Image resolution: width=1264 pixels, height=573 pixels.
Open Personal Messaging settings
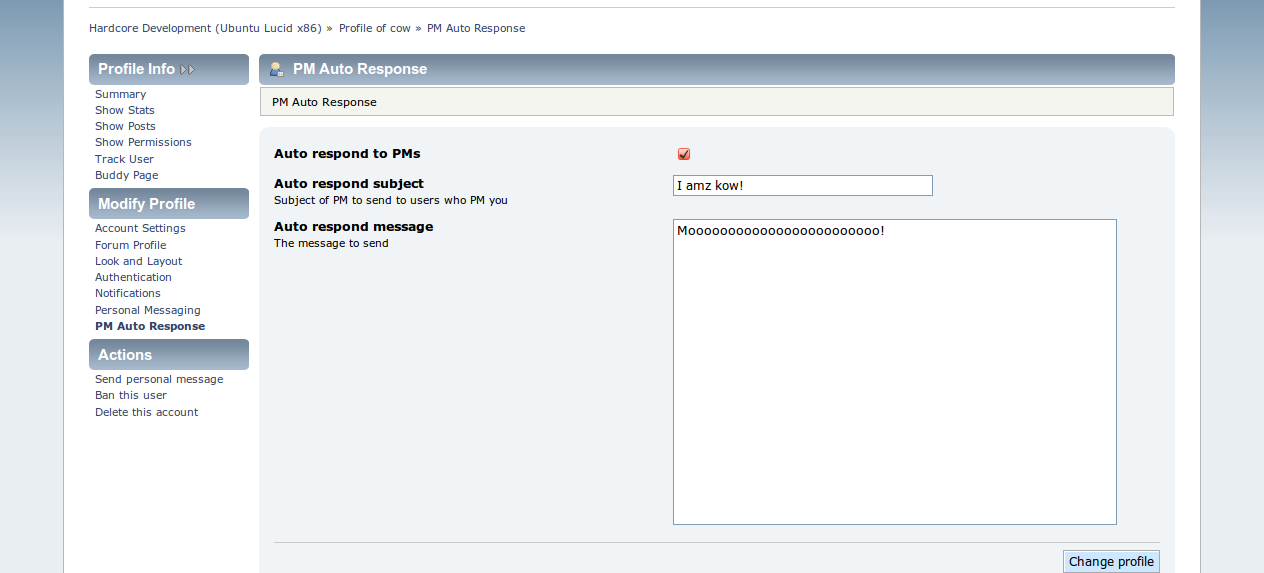pos(147,310)
